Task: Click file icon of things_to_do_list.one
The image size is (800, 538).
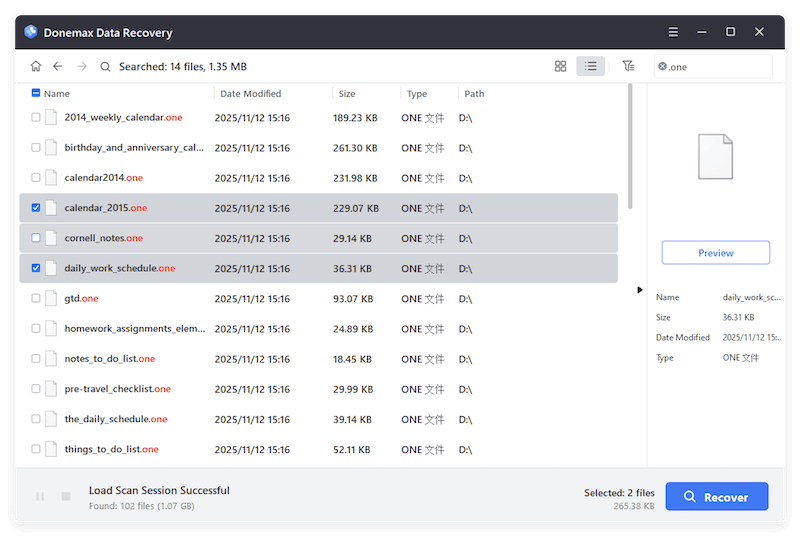Action: pos(51,449)
